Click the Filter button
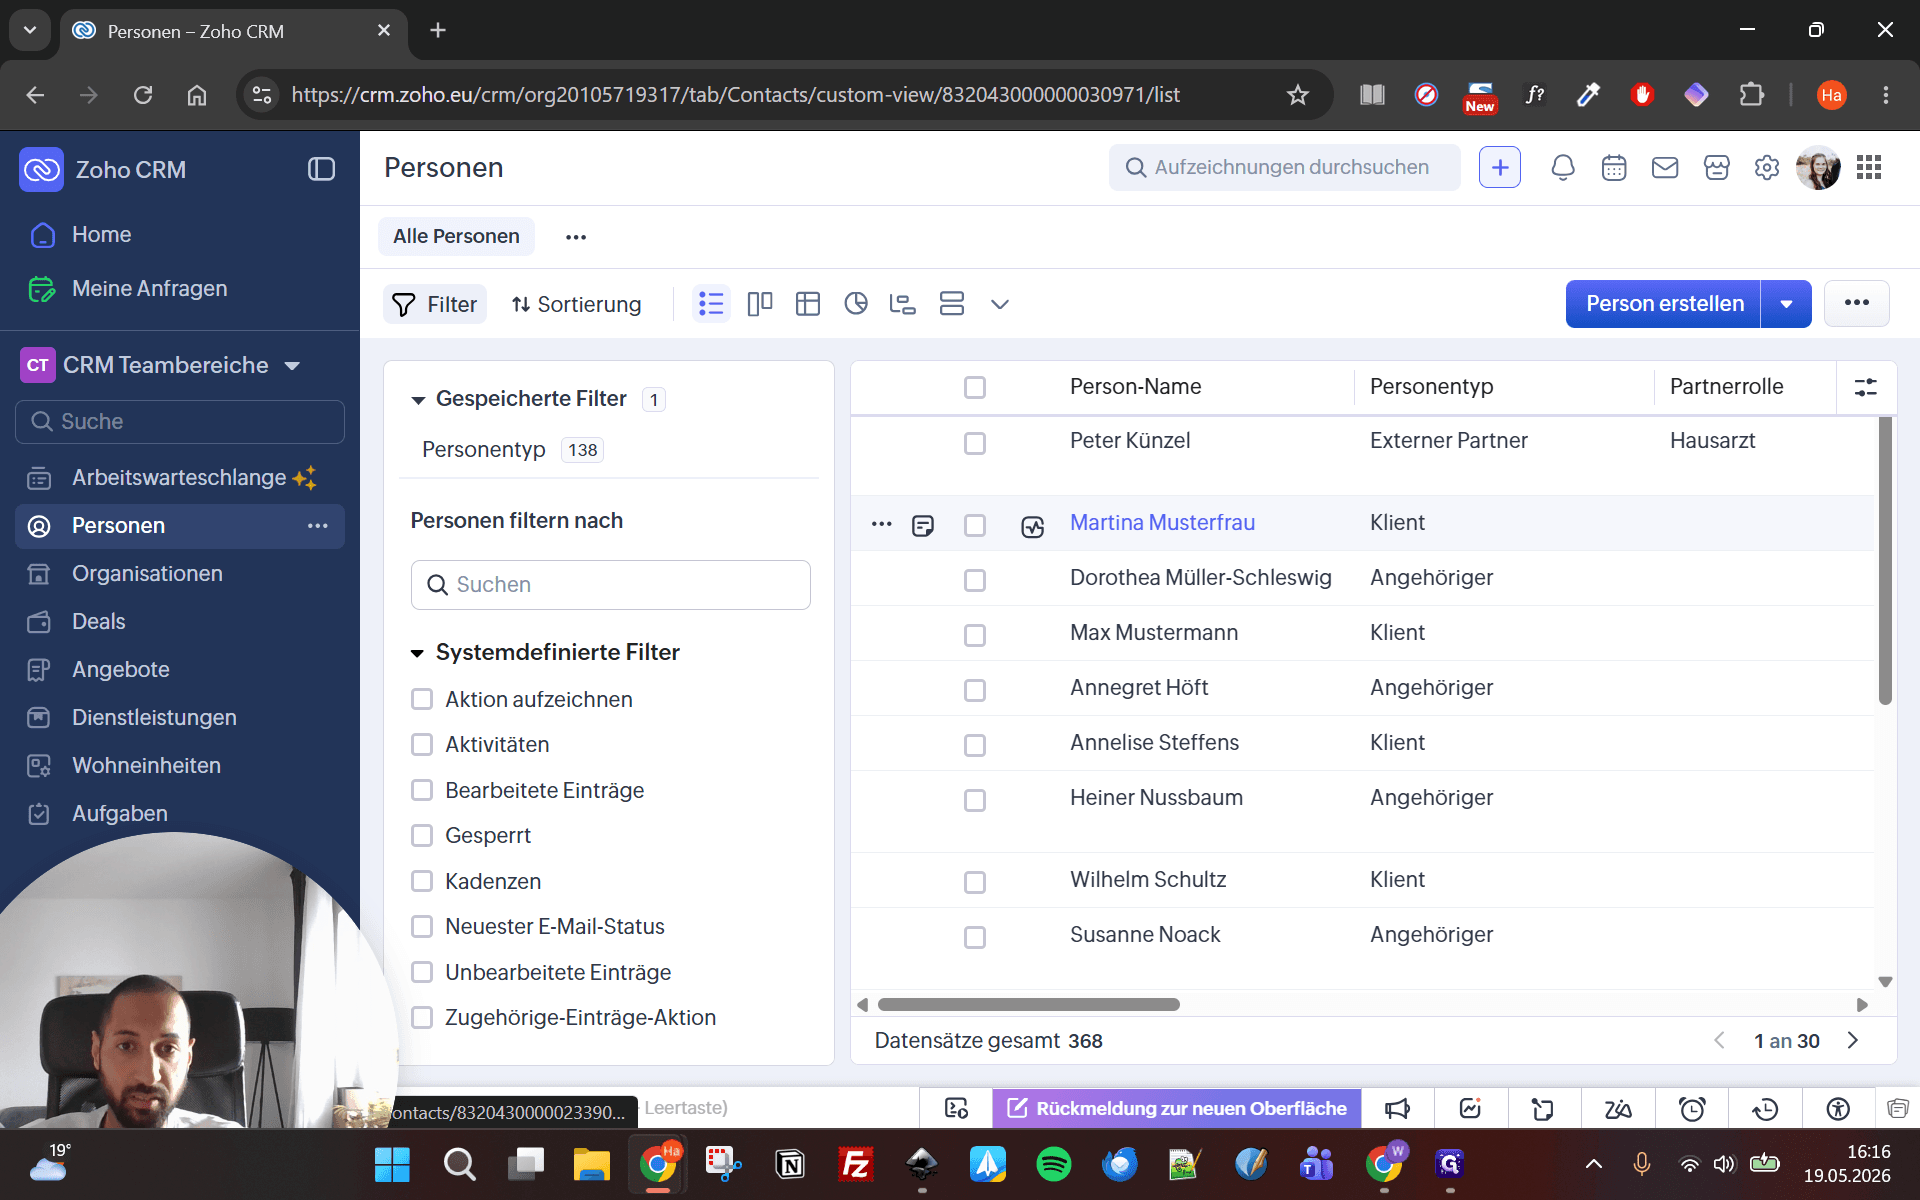Image resolution: width=1920 pixels, height=1200 pixels. pyautogui.click(x=435, y=304)
